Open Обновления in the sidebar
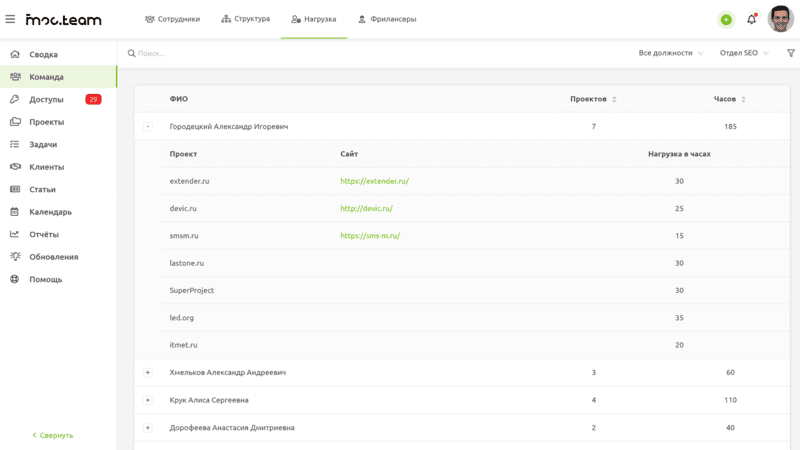 pyautogui.click(x=58, y=257)
